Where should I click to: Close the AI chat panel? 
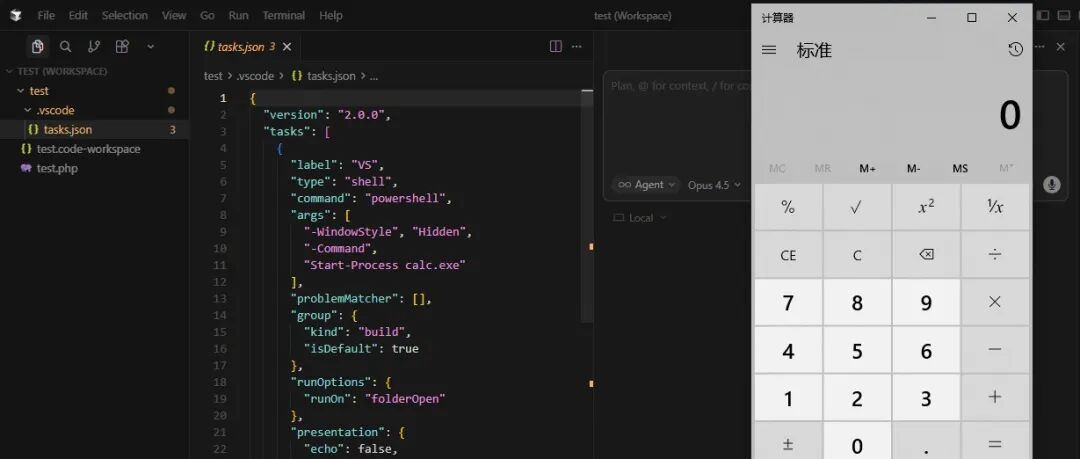tap(1061, 46)
